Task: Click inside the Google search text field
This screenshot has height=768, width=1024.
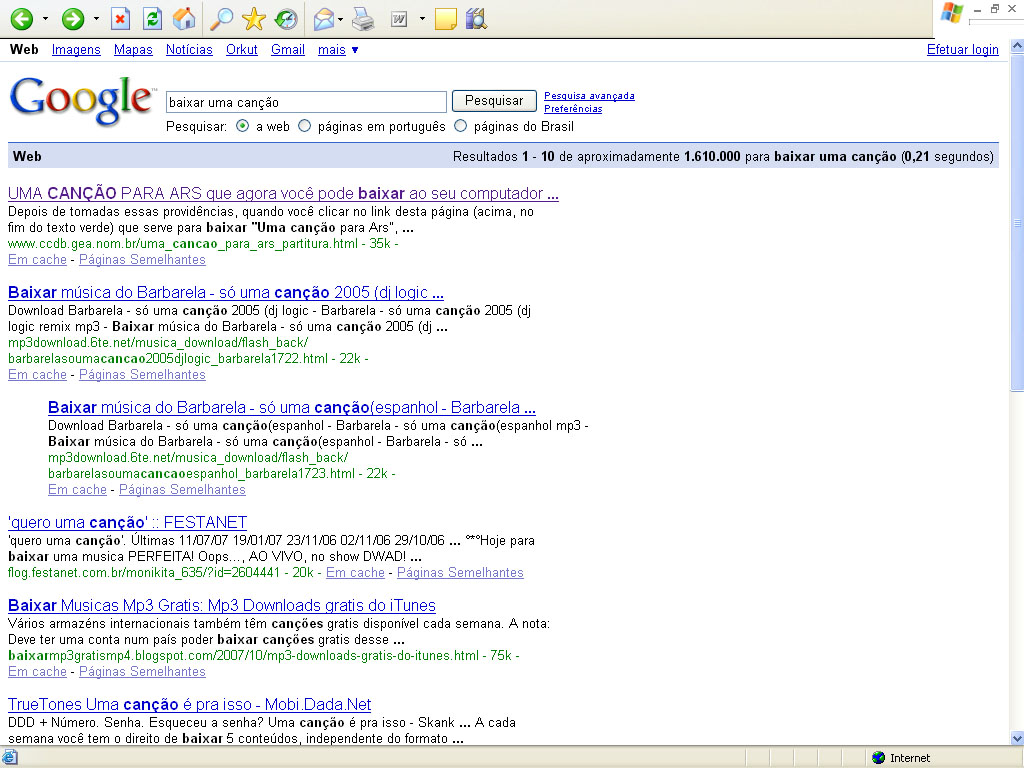Action: [x=305, y=102]
